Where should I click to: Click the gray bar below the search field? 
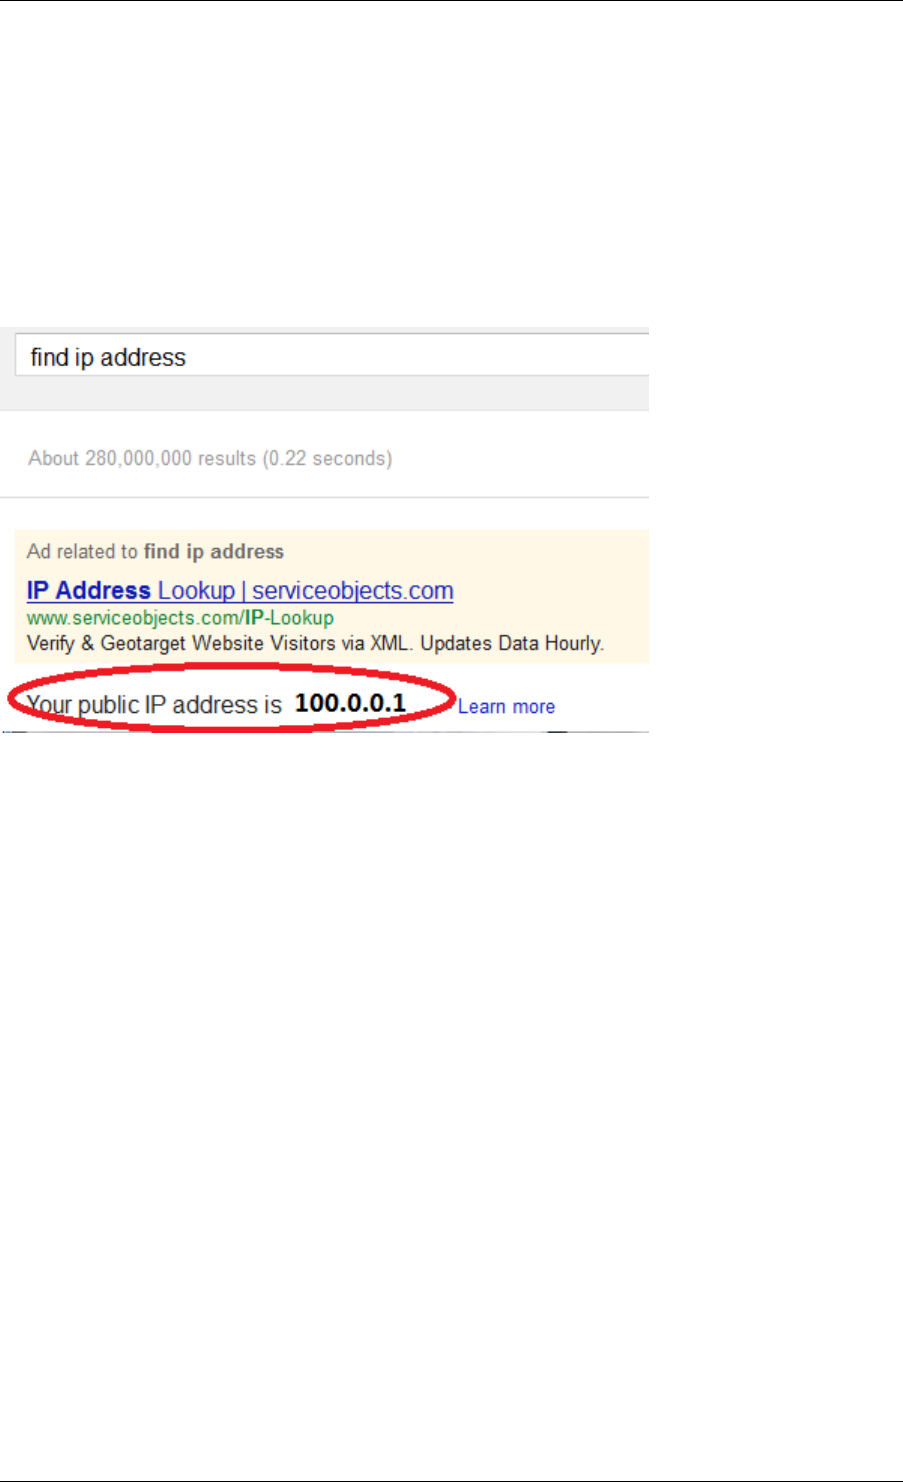coord(324,395)
